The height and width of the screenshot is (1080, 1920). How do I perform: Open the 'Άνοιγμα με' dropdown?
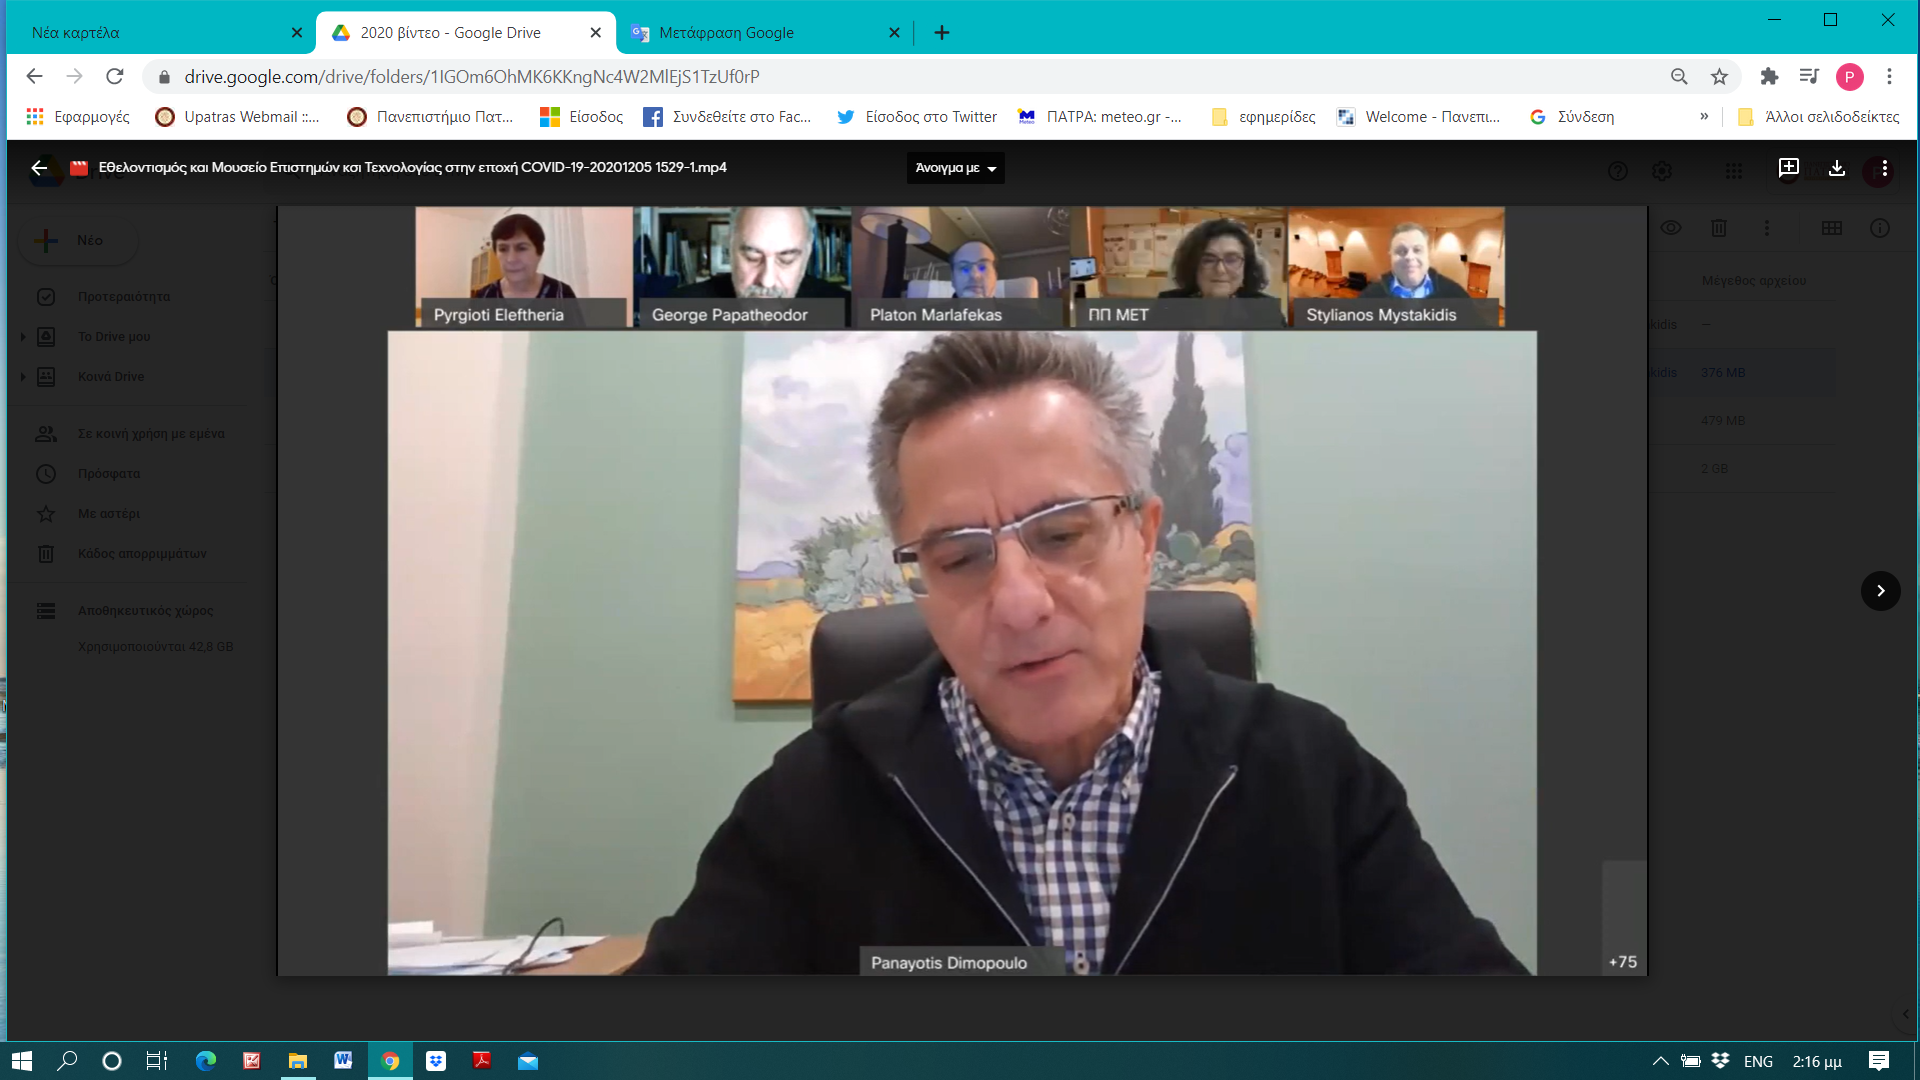[x=956, y=168]
